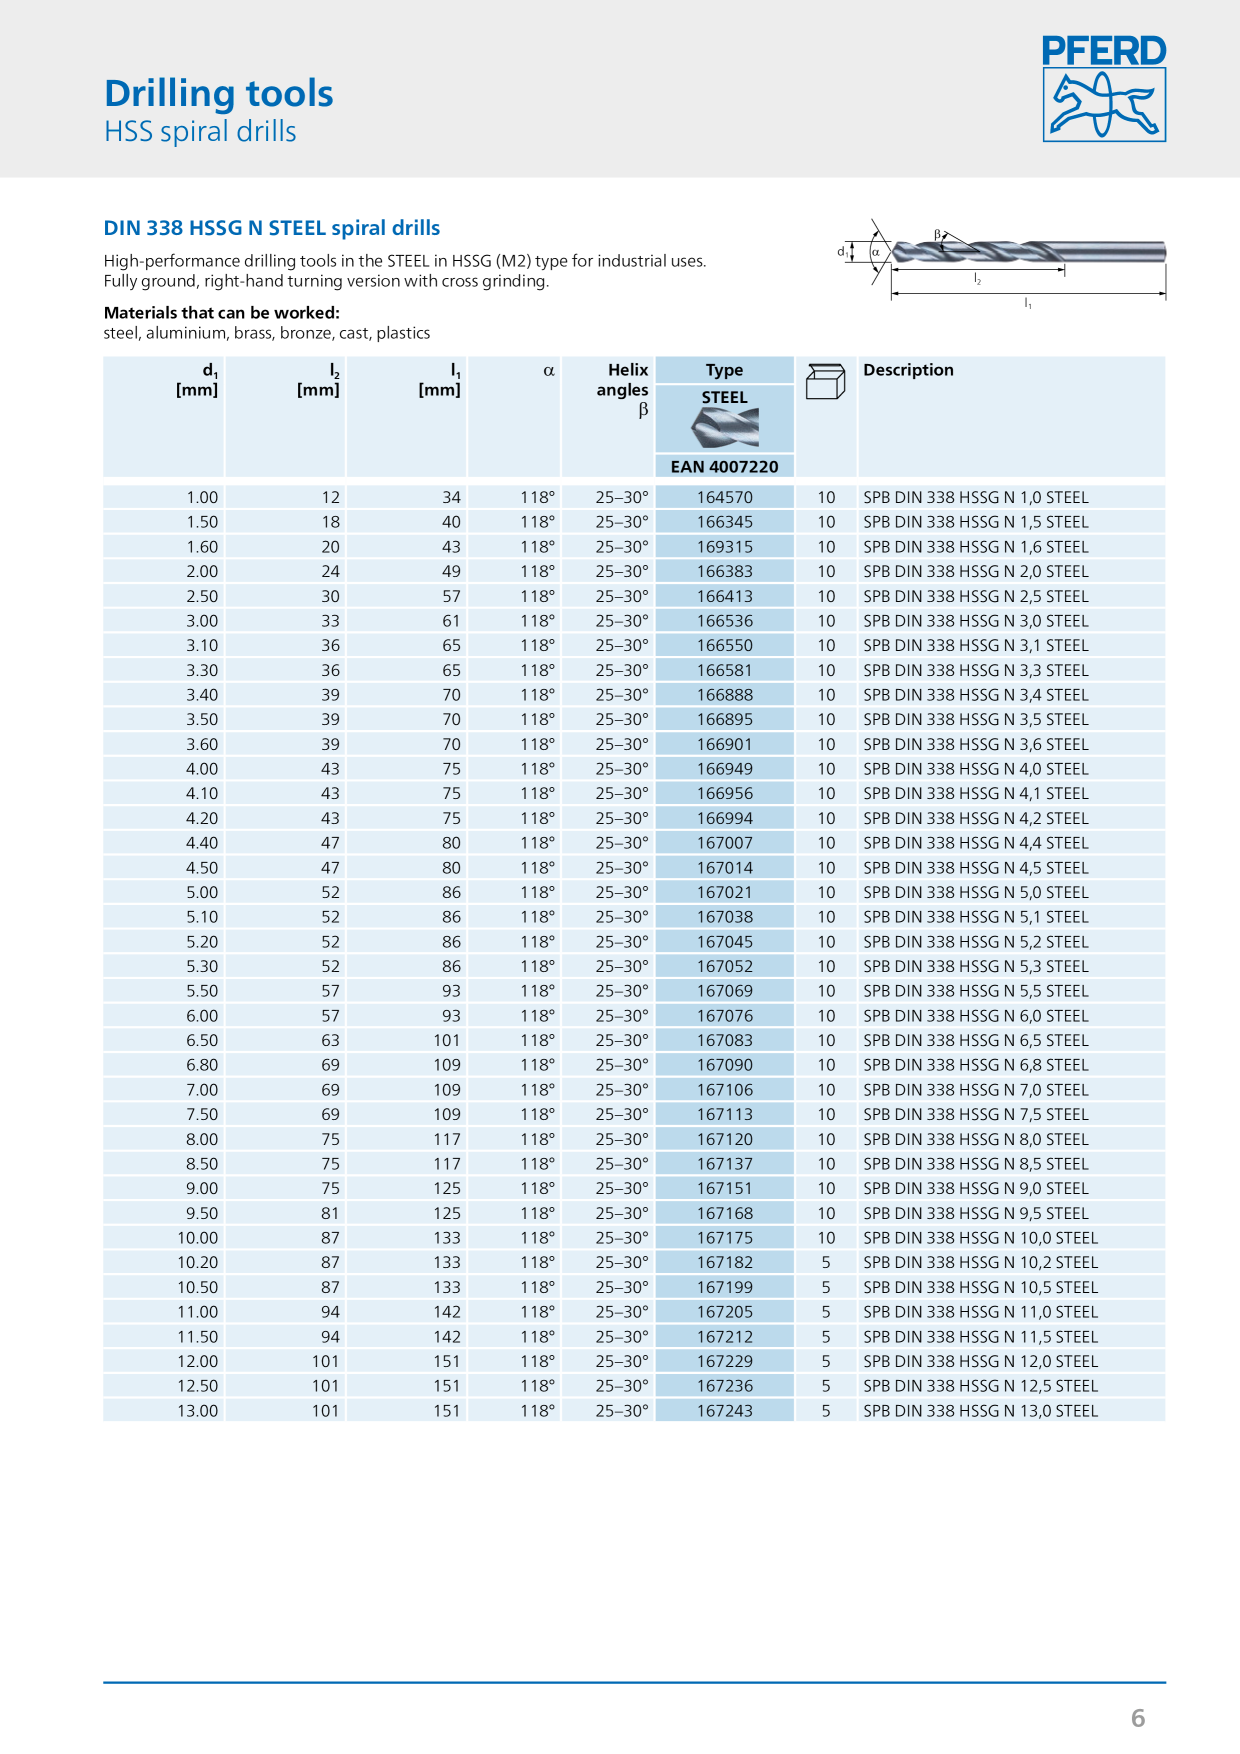This screenshot has width=1240, height=1754.
Task: Click EAN code 167113
Action: (725, 1114)
